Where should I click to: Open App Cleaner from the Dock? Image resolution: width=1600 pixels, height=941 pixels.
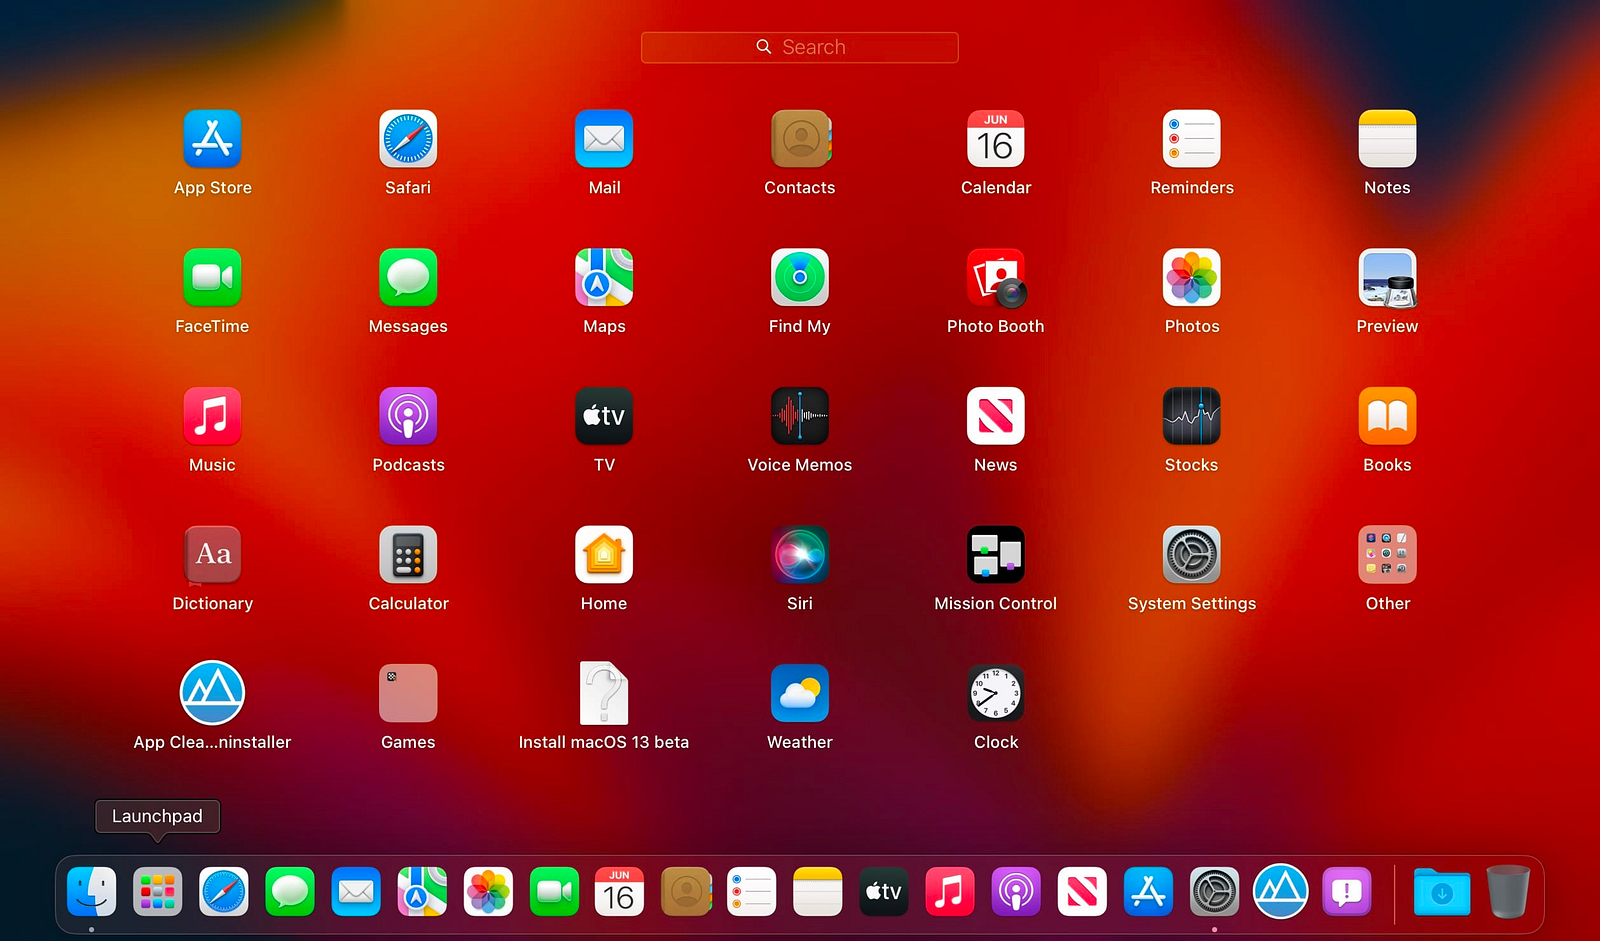1281,891
